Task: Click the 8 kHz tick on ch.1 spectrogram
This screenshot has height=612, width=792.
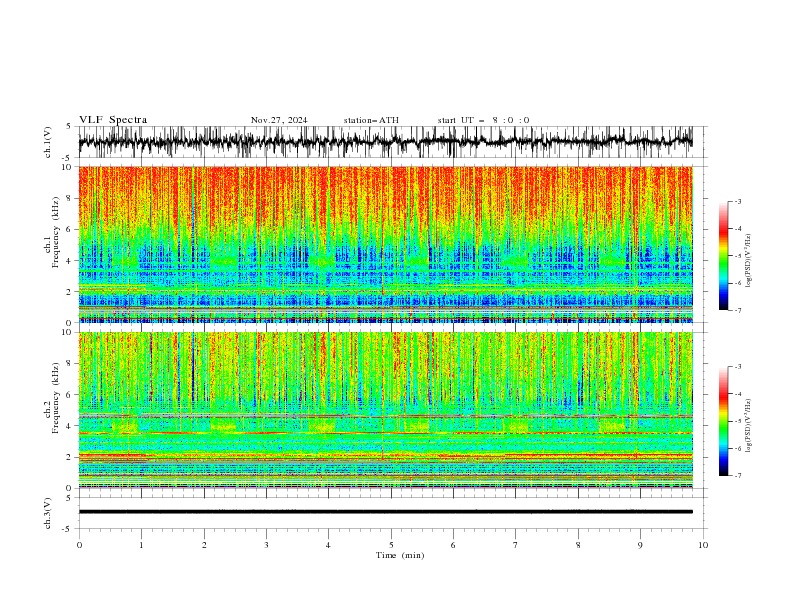Action: (x=70, y=198)
